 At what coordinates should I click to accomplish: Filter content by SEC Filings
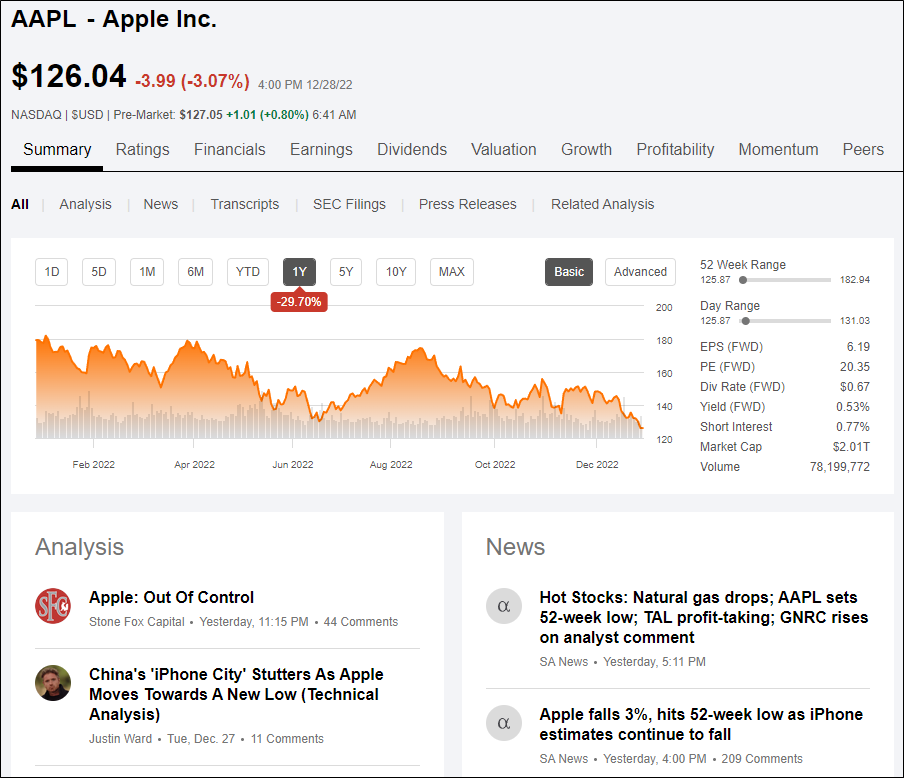[349, 204]
